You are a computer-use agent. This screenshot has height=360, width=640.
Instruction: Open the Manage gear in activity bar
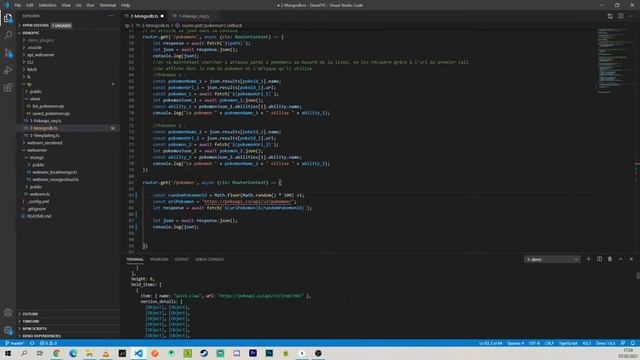click(x=8, y=330)
